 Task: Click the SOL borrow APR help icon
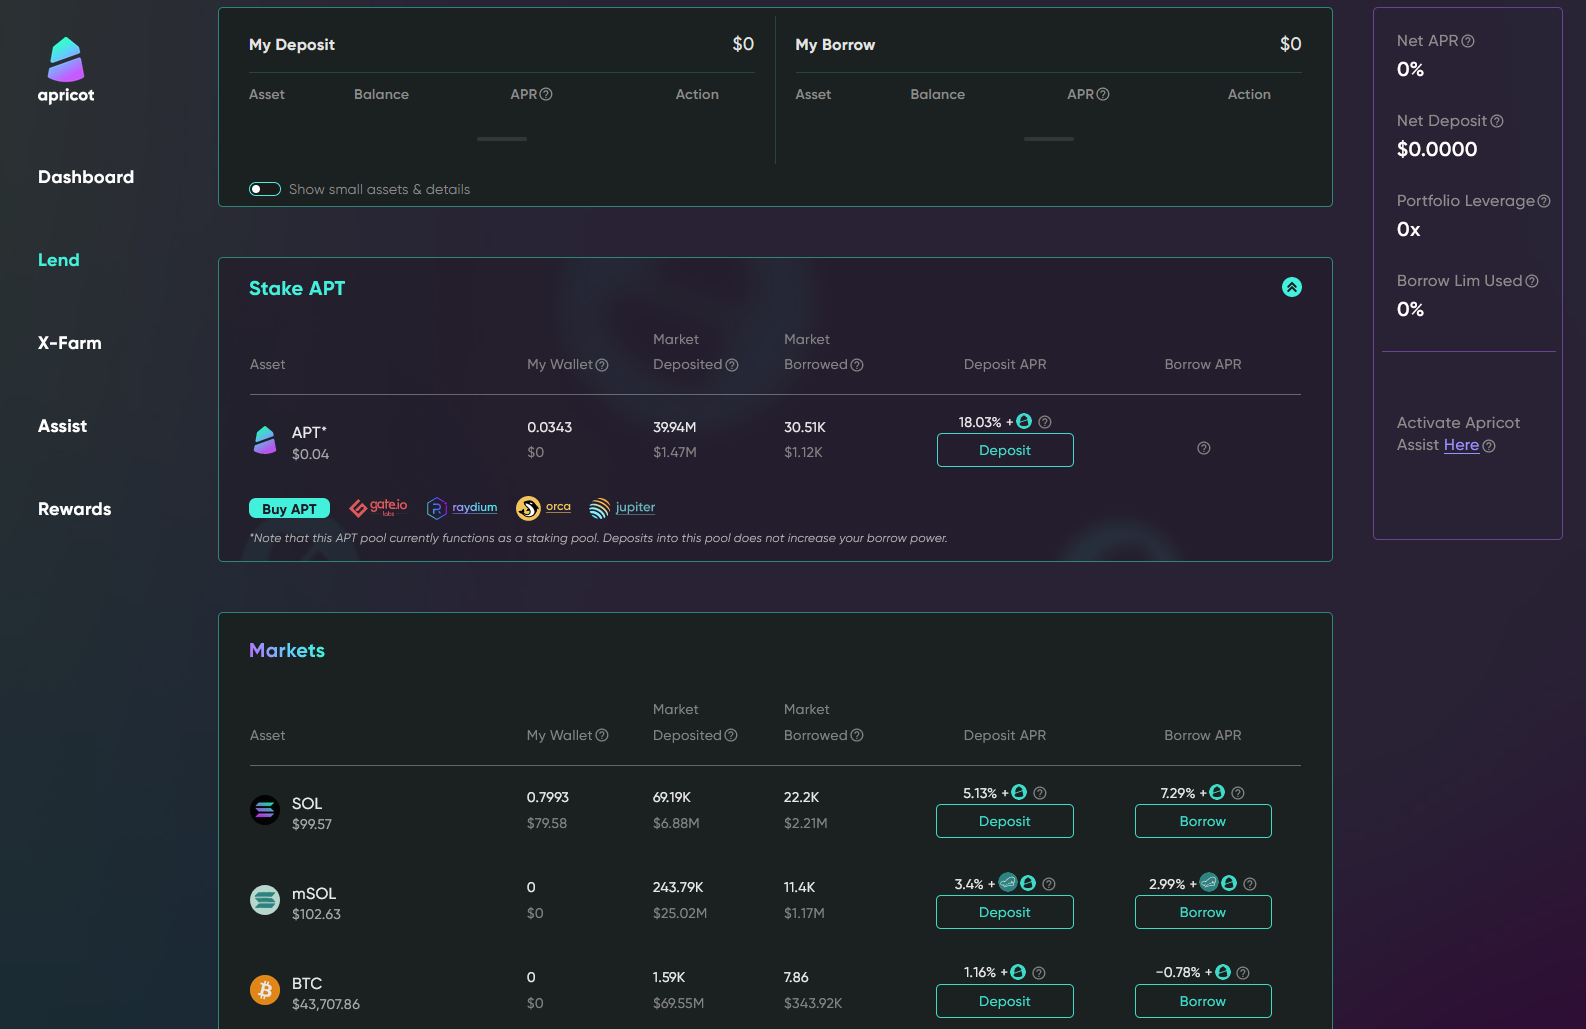click(1238, 793)
